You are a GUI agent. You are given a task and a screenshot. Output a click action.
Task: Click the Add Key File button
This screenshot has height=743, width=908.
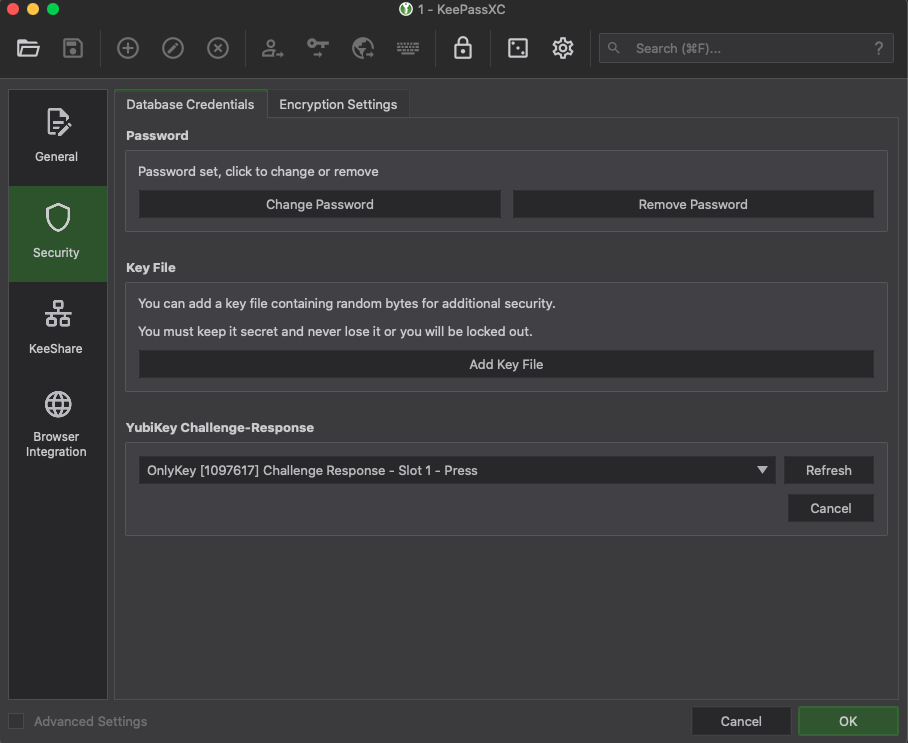point(506,364)
